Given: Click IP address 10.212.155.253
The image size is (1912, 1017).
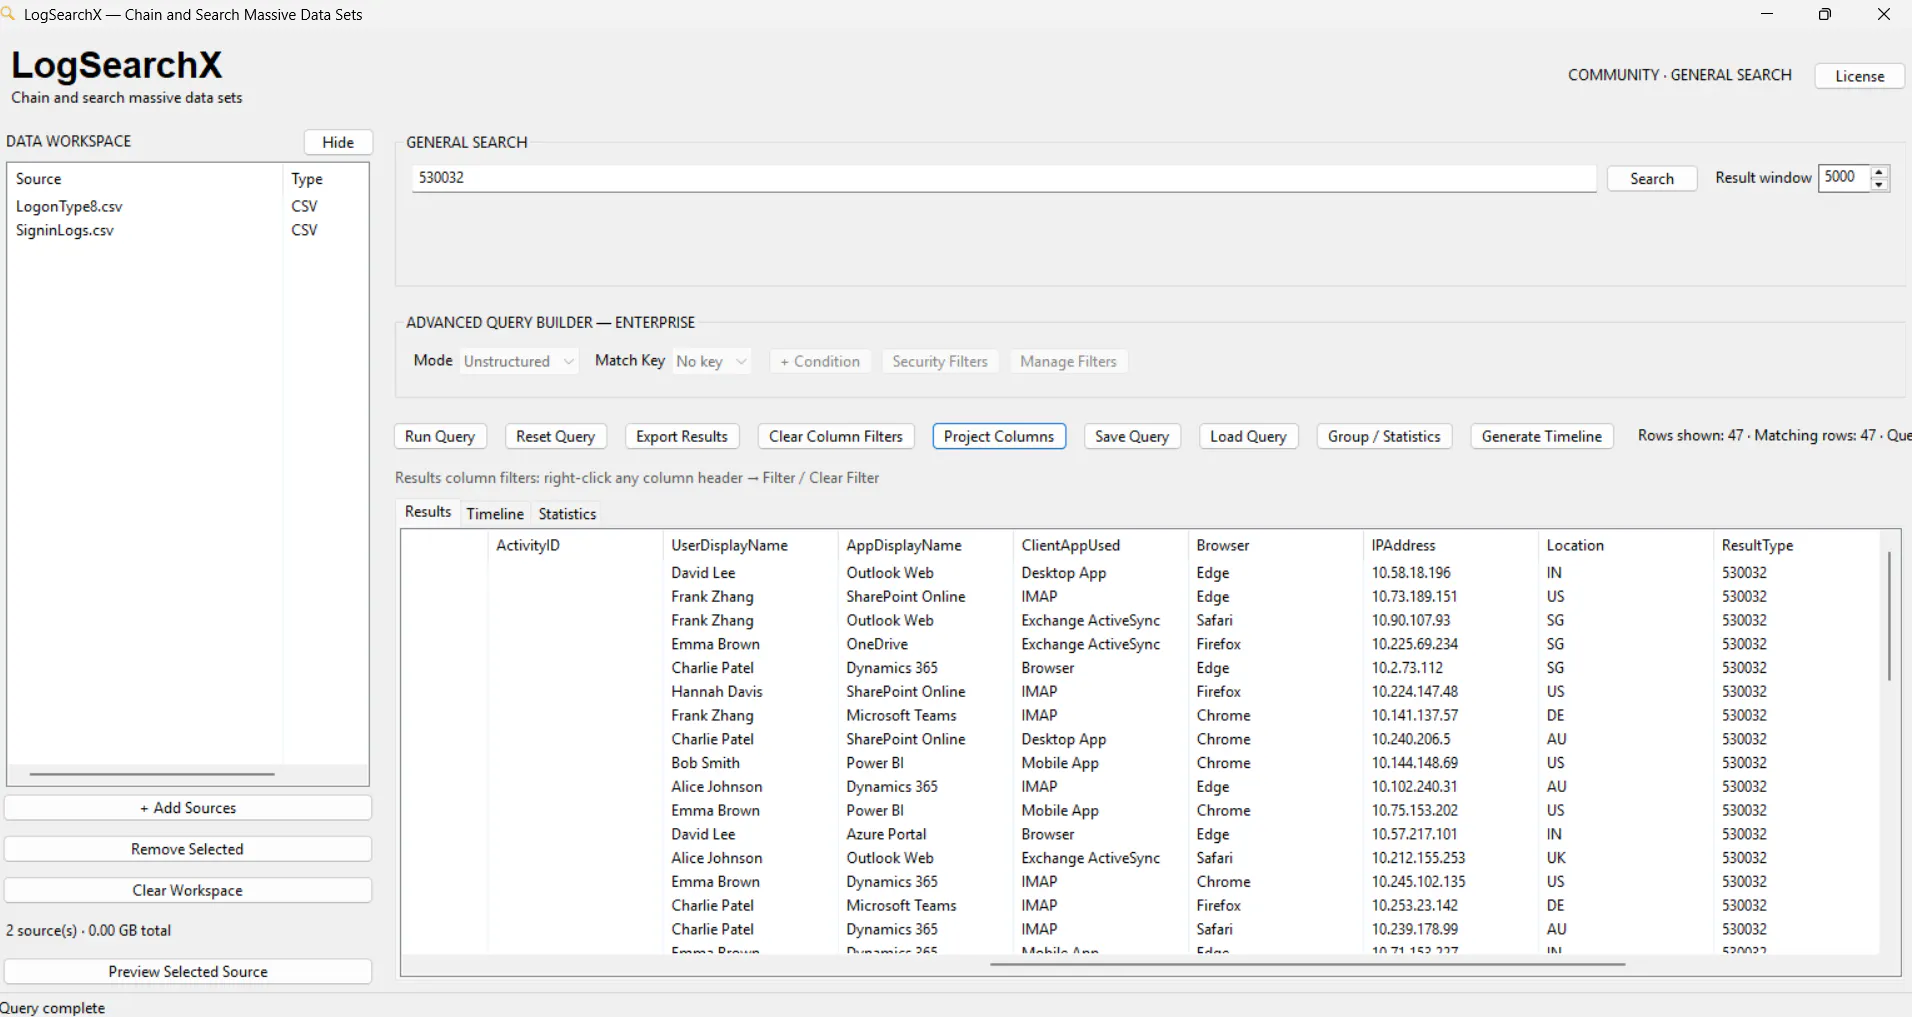Looking at the screenshot, I should (x=1418, y=858).
